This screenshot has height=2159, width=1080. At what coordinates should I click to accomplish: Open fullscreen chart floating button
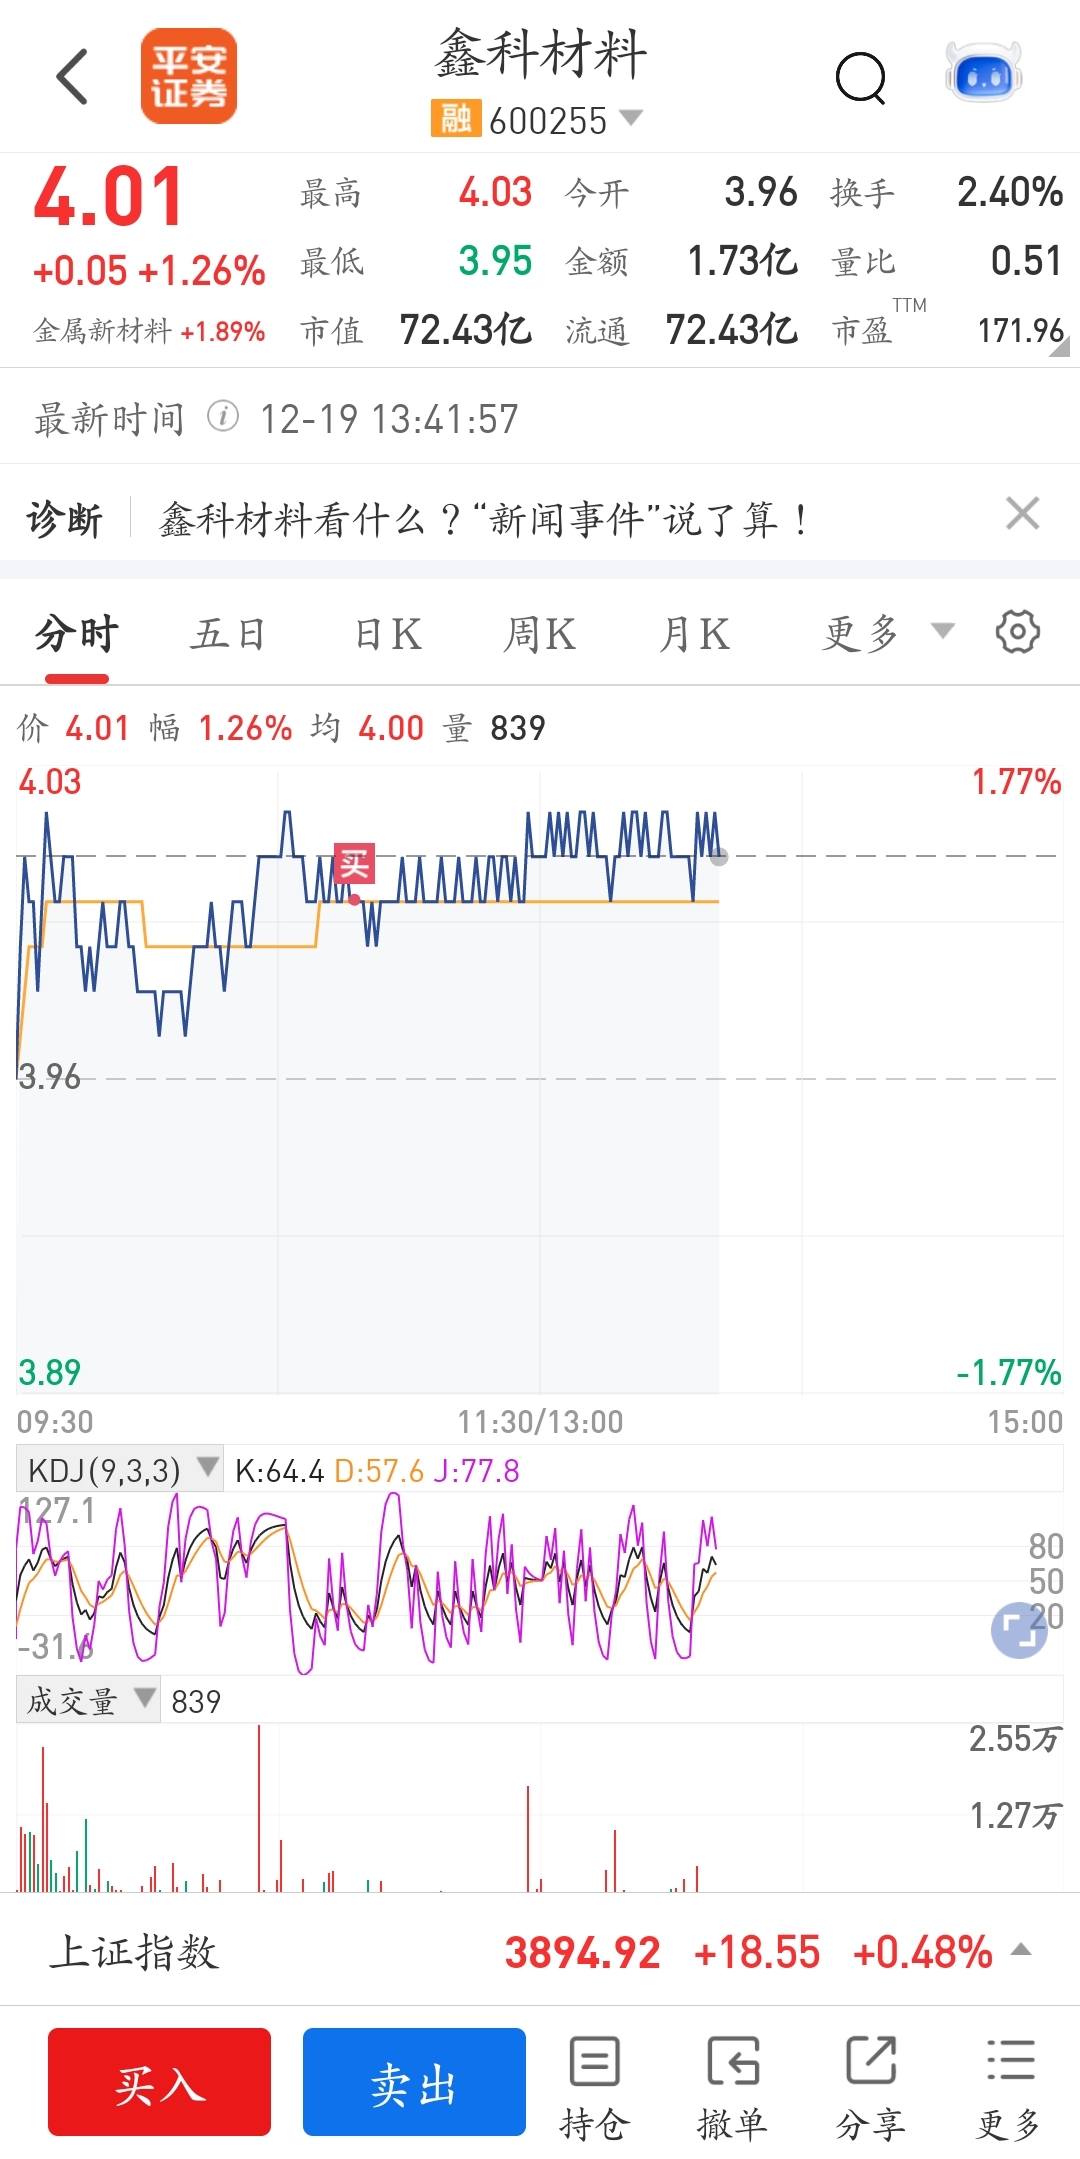pos(1018,1630)
